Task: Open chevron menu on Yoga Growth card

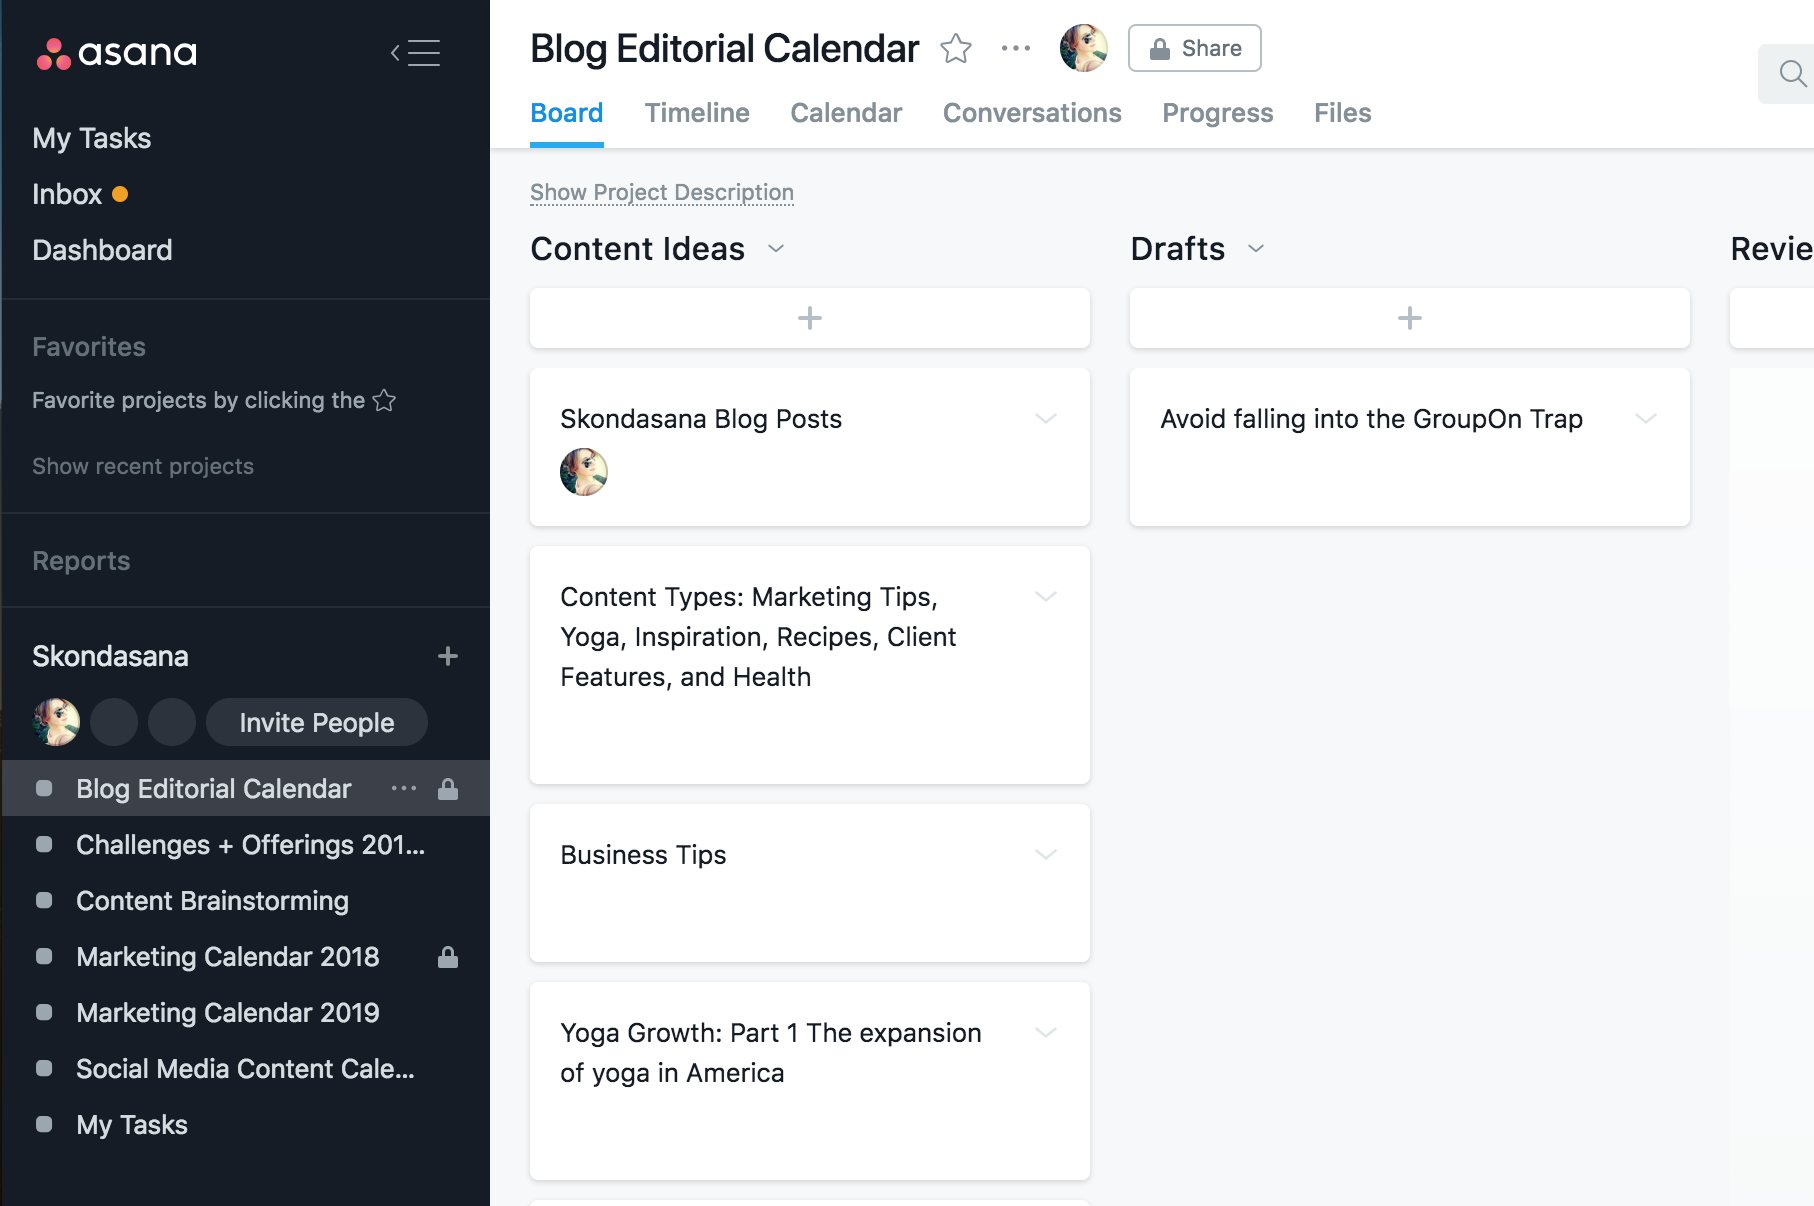Action: [x=1046, y=1033]
